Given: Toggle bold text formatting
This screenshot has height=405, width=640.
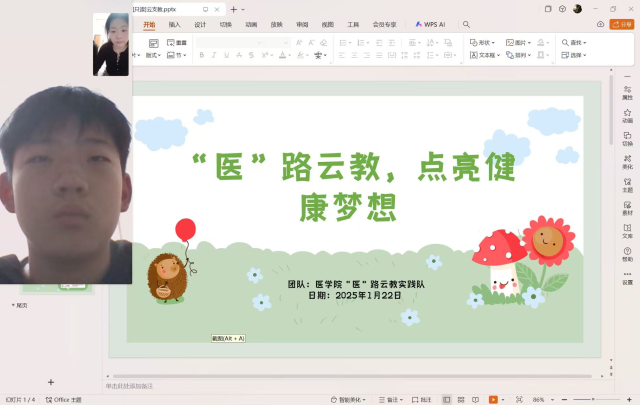Looking at the screenshot, I should [201, 55].
